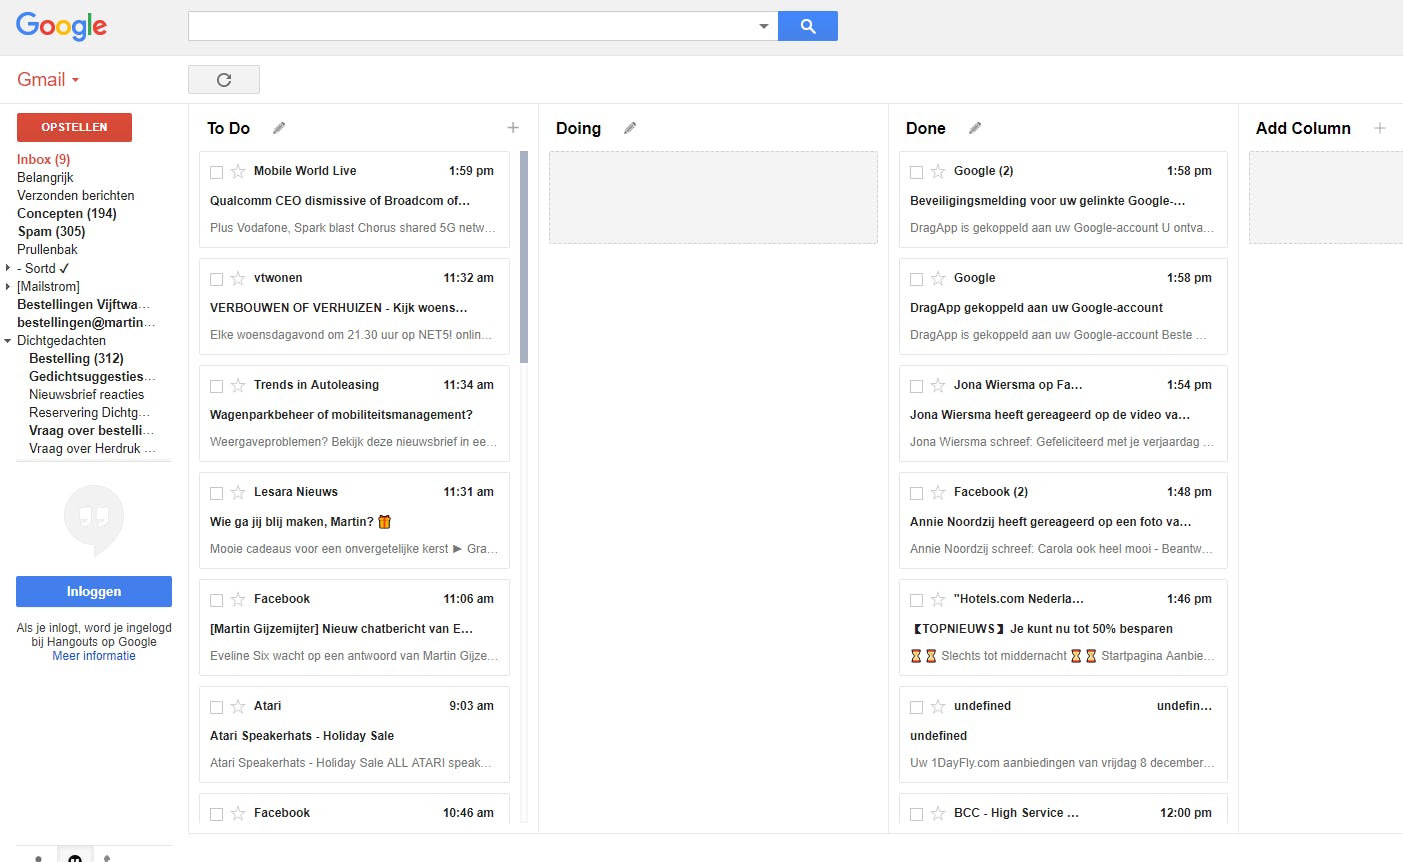Click the red OPSTELLEN compose button
Image resolution: width=1403 pixels, height=862 pixels.
(x=74, y=128)
